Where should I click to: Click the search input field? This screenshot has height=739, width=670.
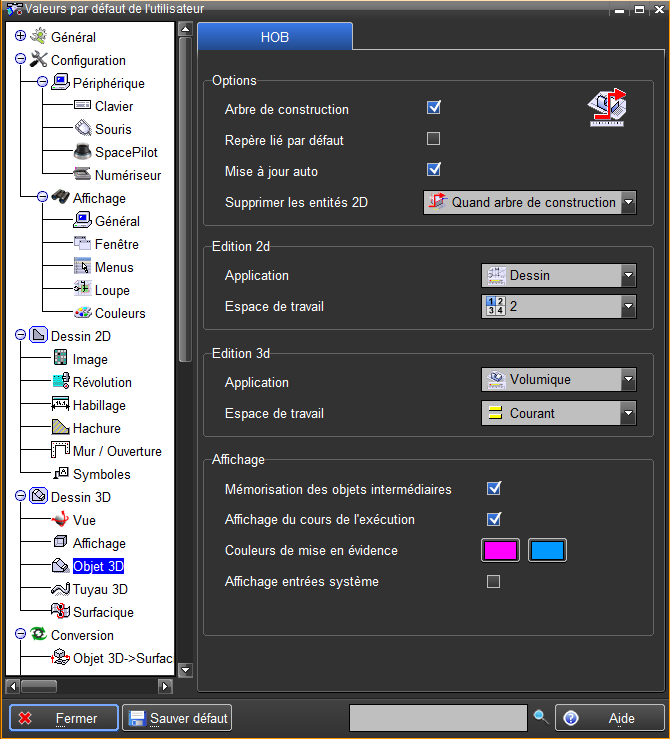437,718
